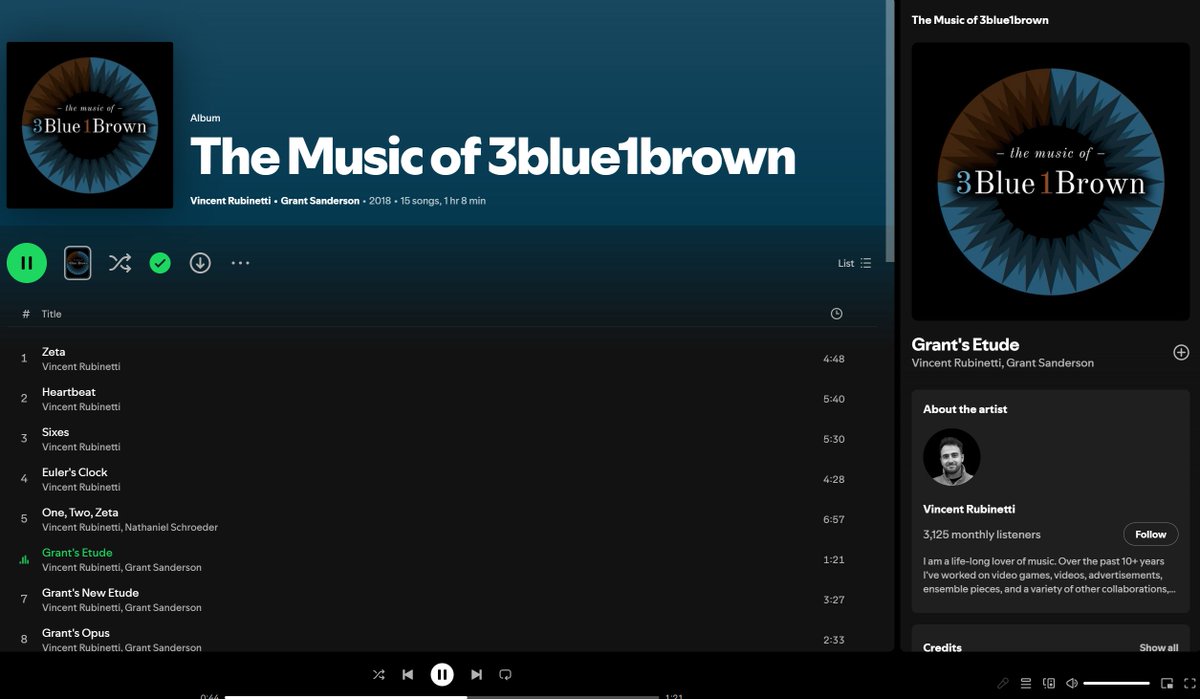
Task: Open the List view options dropdown
Action: click(854, 263)
